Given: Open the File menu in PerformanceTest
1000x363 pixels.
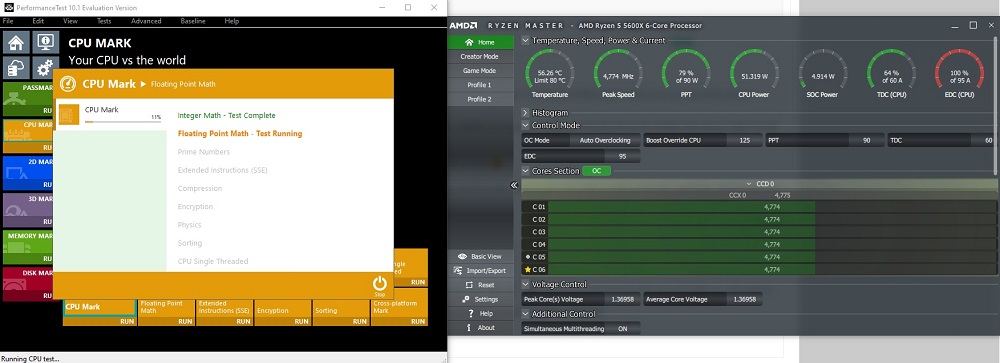Looking at the screenshot, I should point(8,21).
